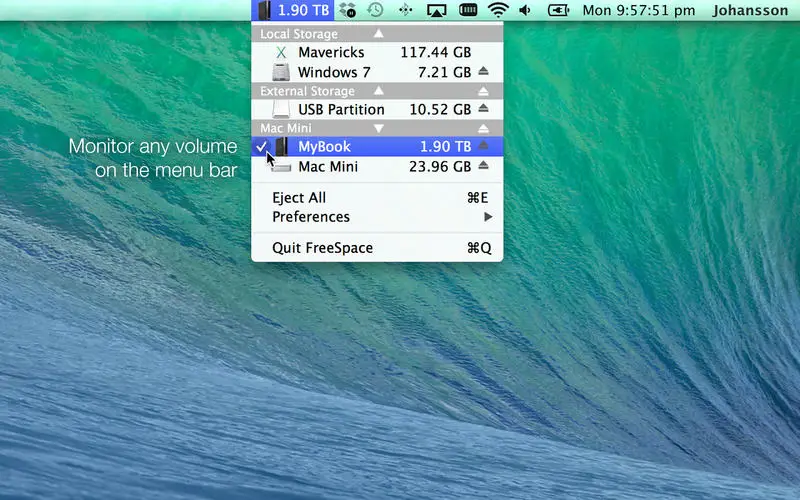
Task: Click the 10.52 GB free space value
Action: 440,109
